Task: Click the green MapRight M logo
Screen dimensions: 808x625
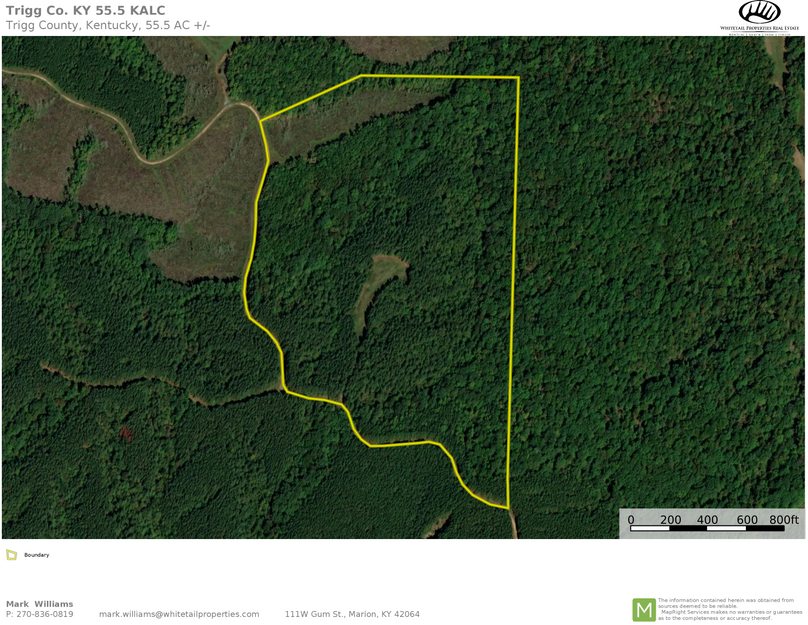Action: (x=644, y=610)
